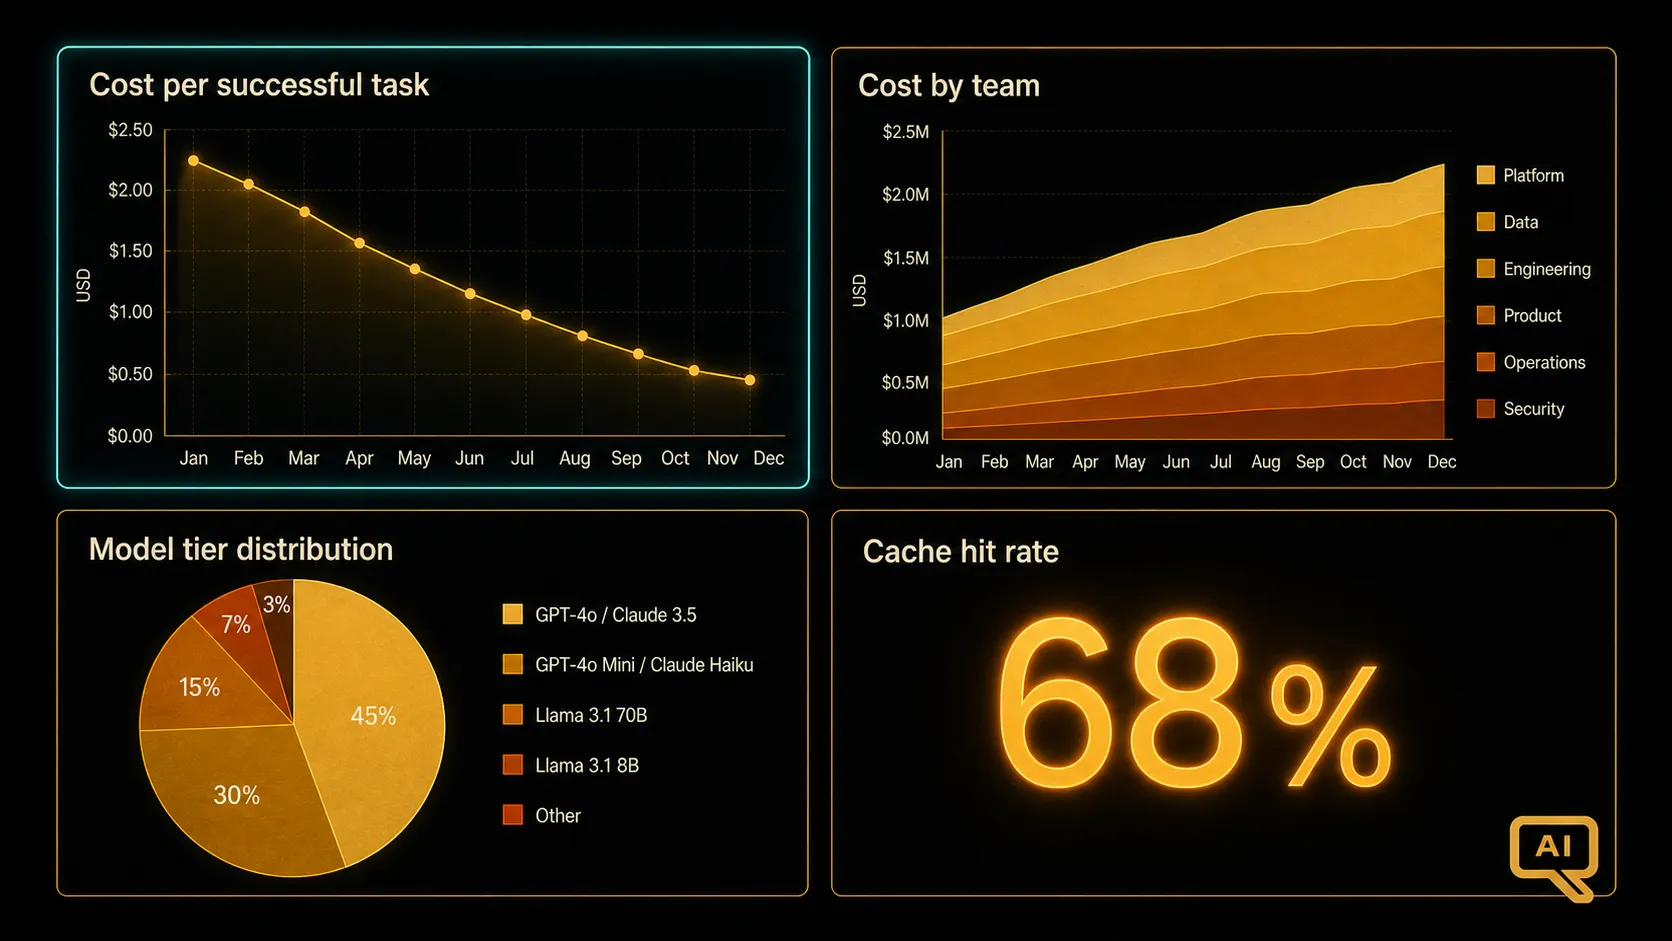Click the 'Cache hit rate' title
The height and width of the screenshot is (941, 1672).
click(x=961, y=552)
